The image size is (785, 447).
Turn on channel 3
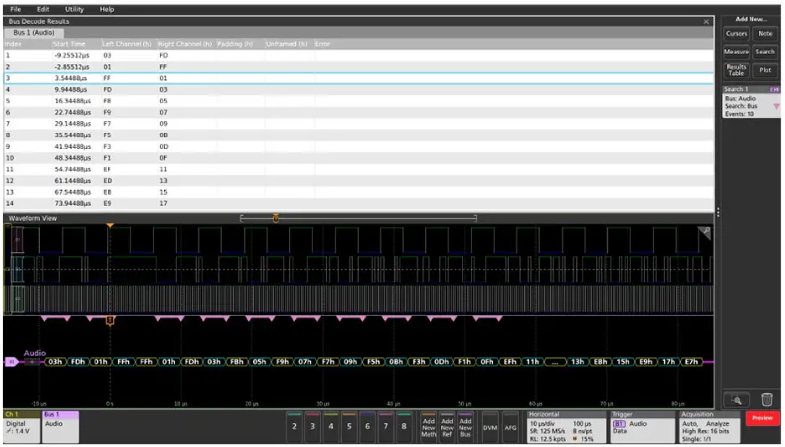[x=312, y=426]
